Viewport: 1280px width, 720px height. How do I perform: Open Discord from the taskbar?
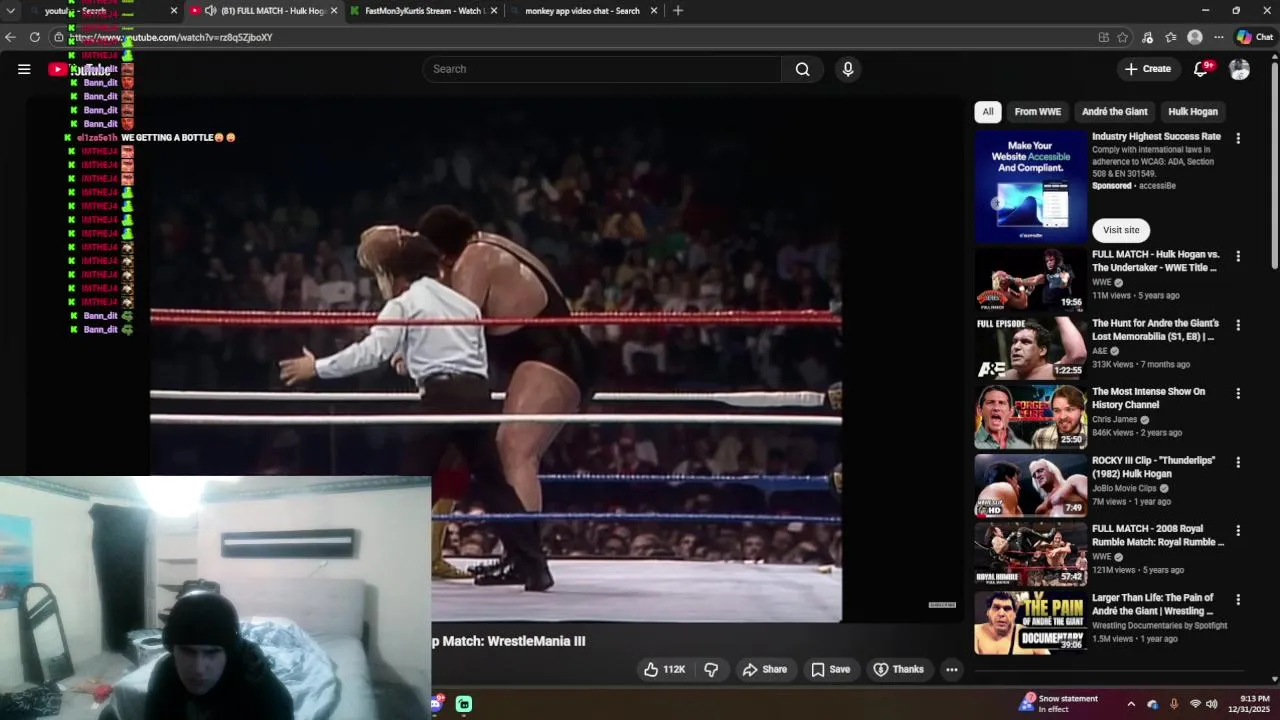coord(436,704)
